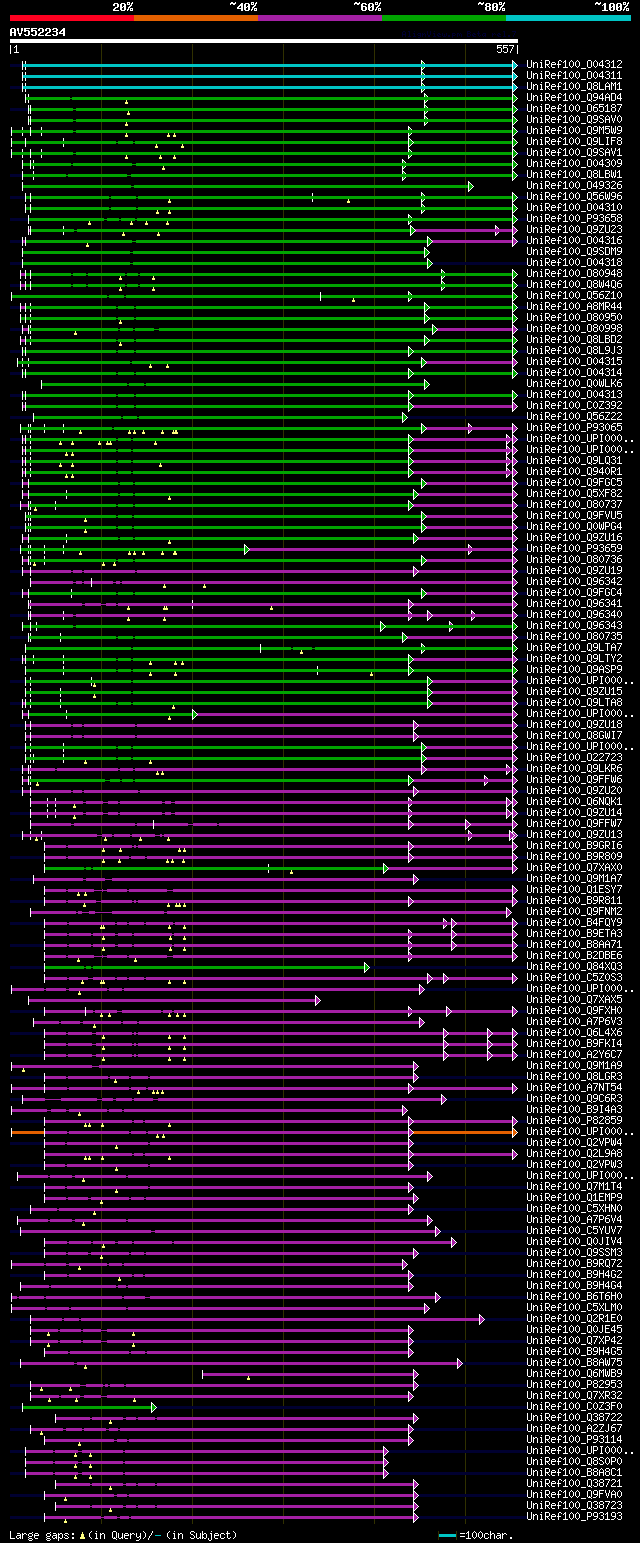The height and width of the screenshot is (1543, 640).
Task: Select hit UniRef100_Q2L9A8
Action: click(574, 1154)
